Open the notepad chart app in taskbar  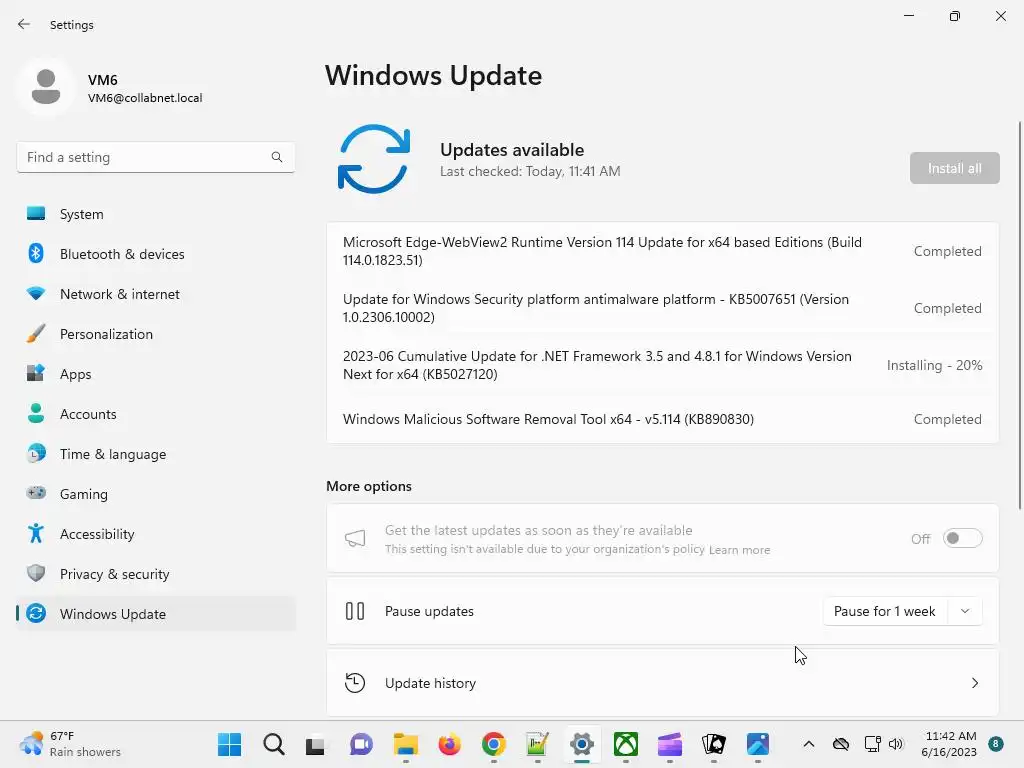[537, 744]
